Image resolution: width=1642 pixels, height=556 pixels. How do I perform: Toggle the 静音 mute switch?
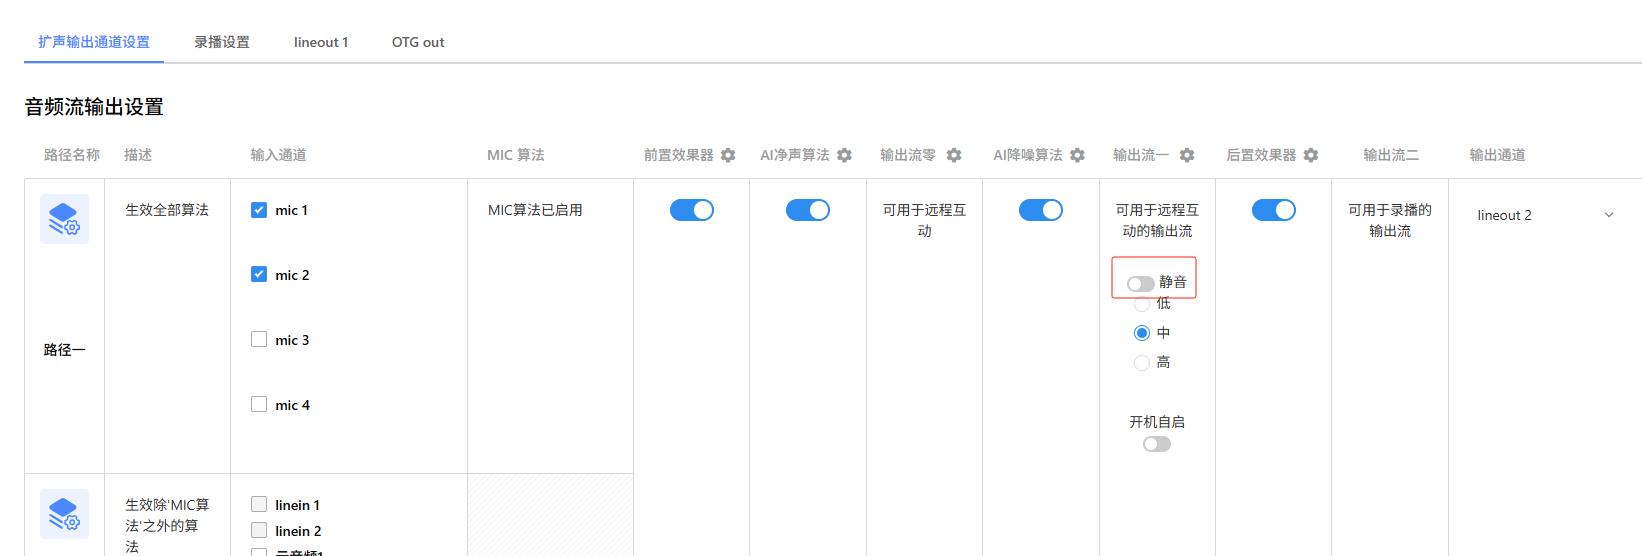pos(1140,284)
